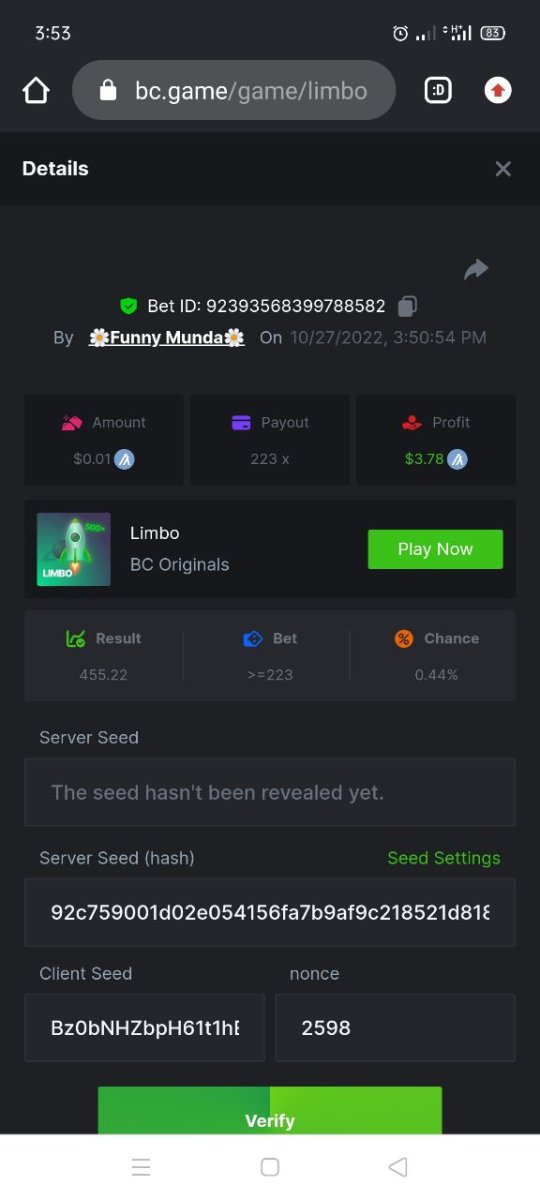Image resolution: width=540 pixels, height=1200 pixels.
Task: Tap the red upload arrow icon
Action: click(x=498, y=91)
